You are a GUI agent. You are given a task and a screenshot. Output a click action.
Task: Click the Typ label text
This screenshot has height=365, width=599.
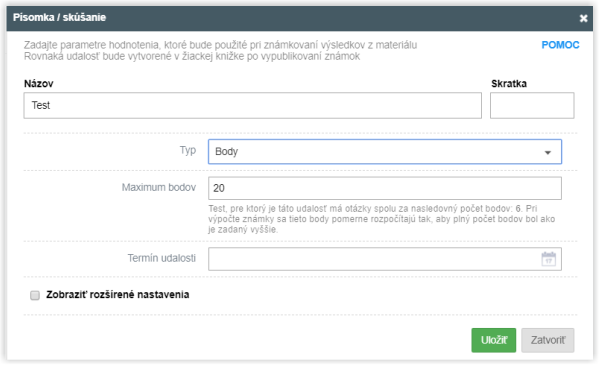(x=188, y=150)
